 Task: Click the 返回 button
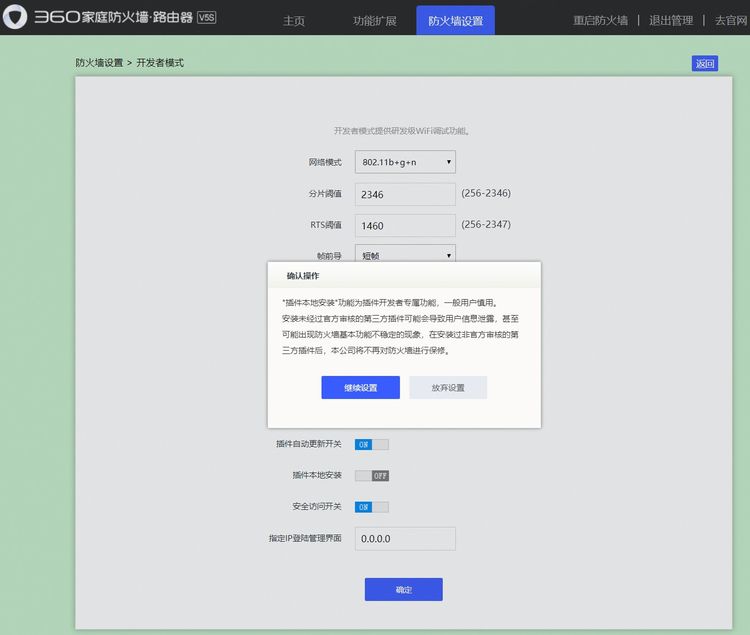coord(705,64)
